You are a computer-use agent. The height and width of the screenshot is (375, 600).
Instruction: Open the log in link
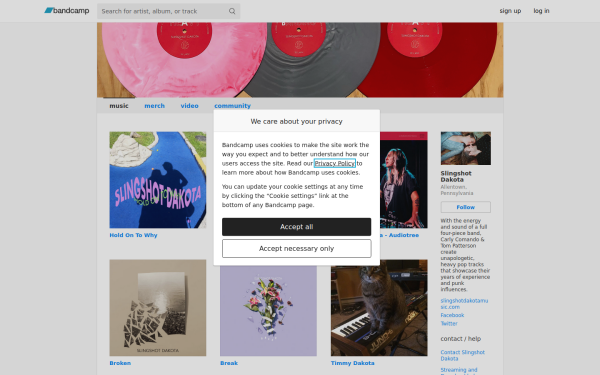click(x=541, y=11)
